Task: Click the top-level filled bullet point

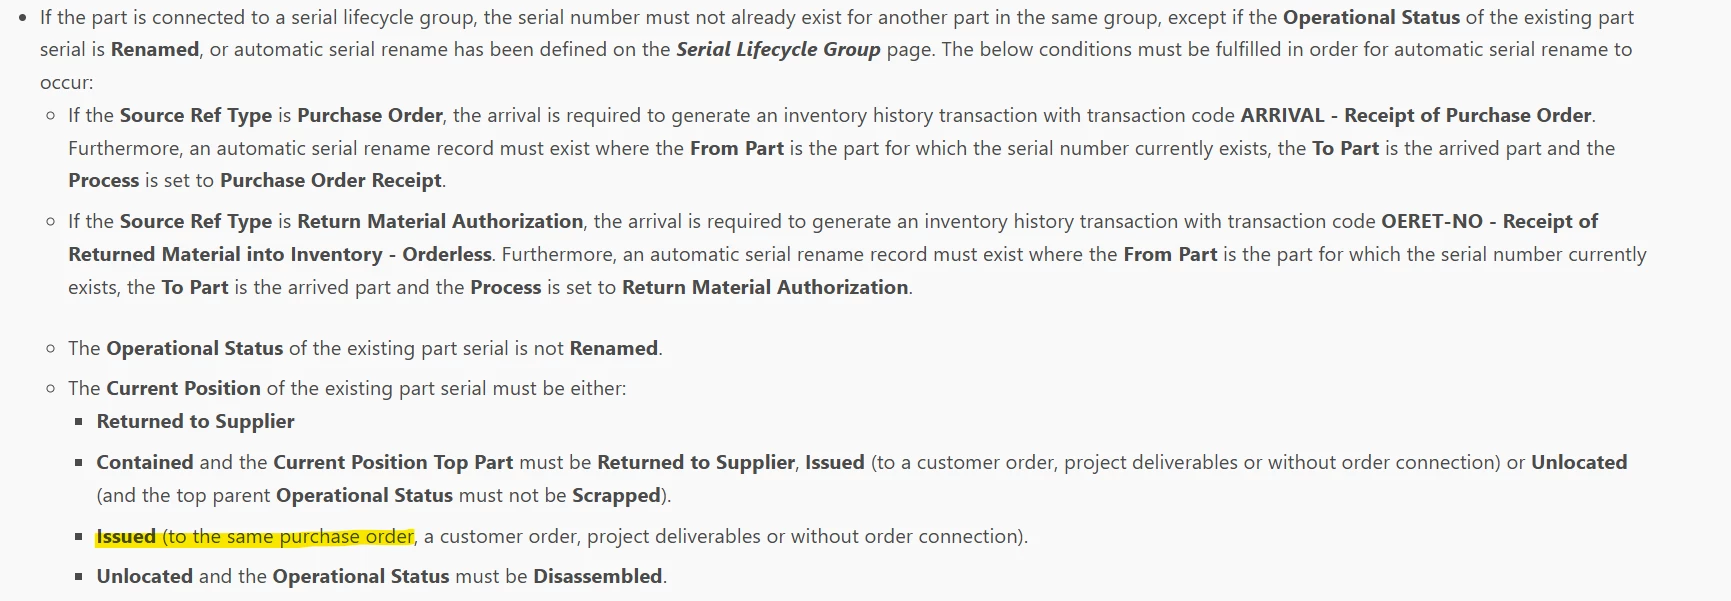Action: point(23,18)
